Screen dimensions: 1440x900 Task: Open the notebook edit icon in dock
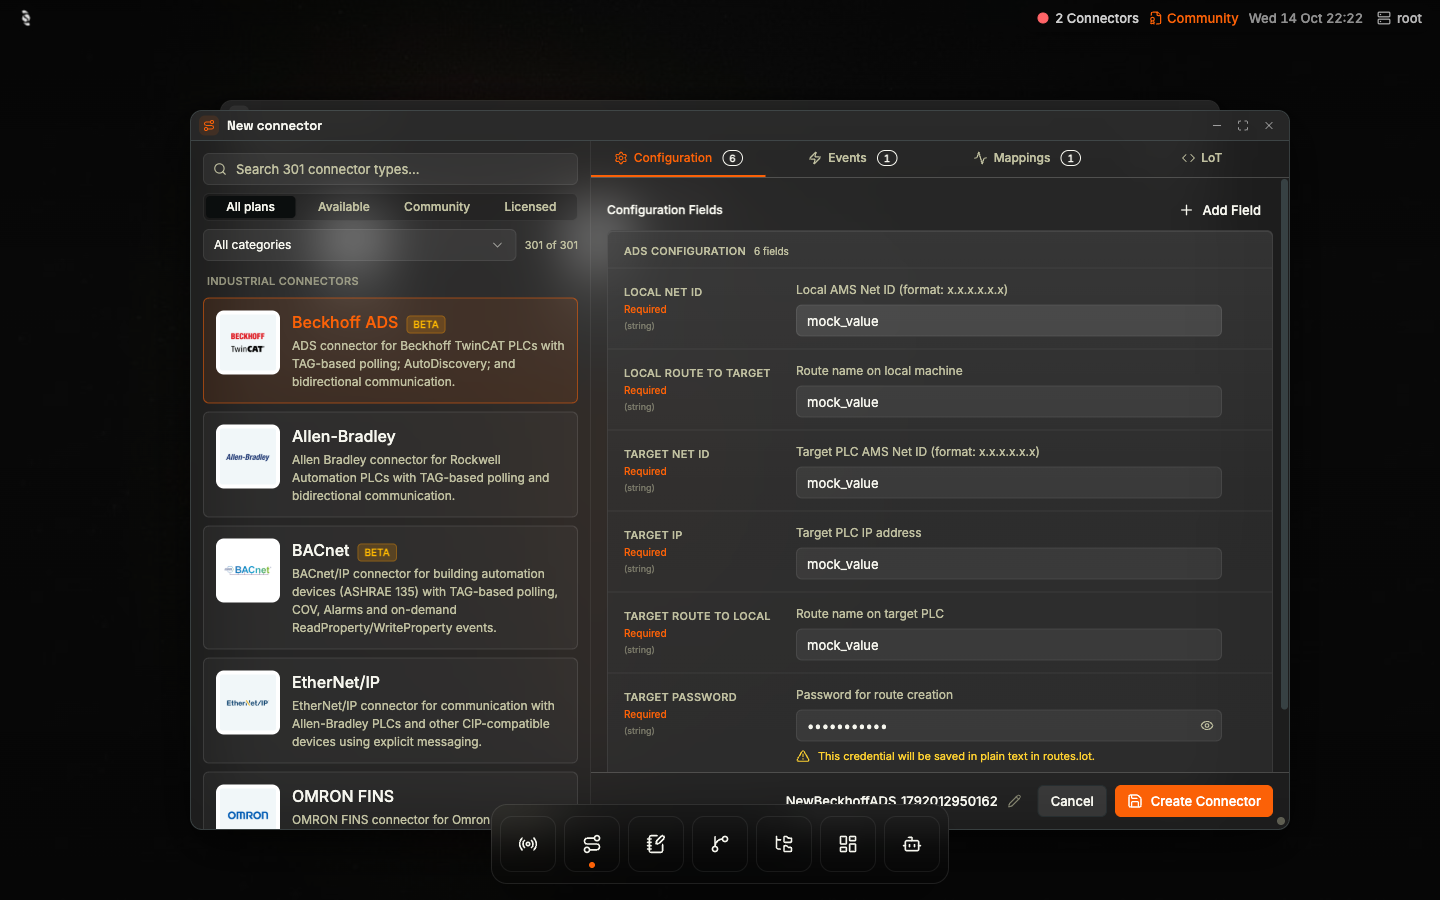click(656, 844)
